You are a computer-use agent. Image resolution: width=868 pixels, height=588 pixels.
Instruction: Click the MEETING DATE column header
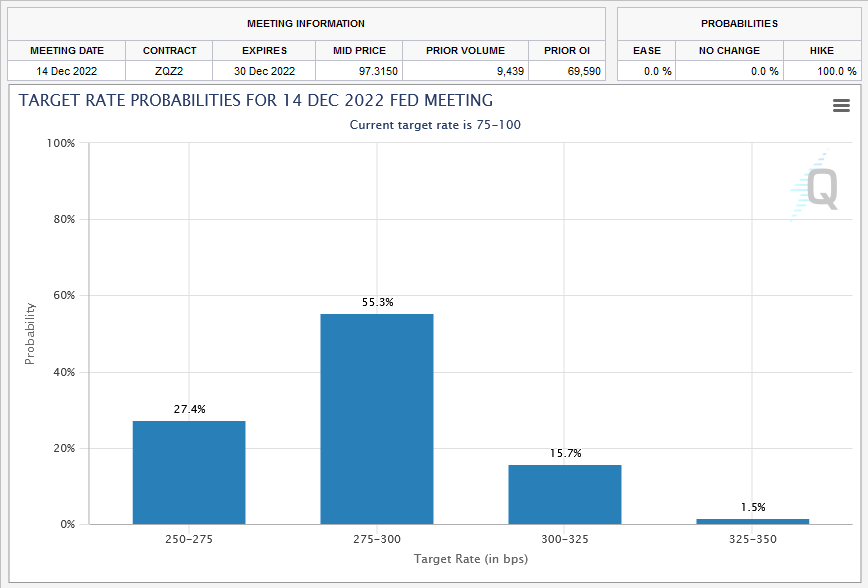66,50
